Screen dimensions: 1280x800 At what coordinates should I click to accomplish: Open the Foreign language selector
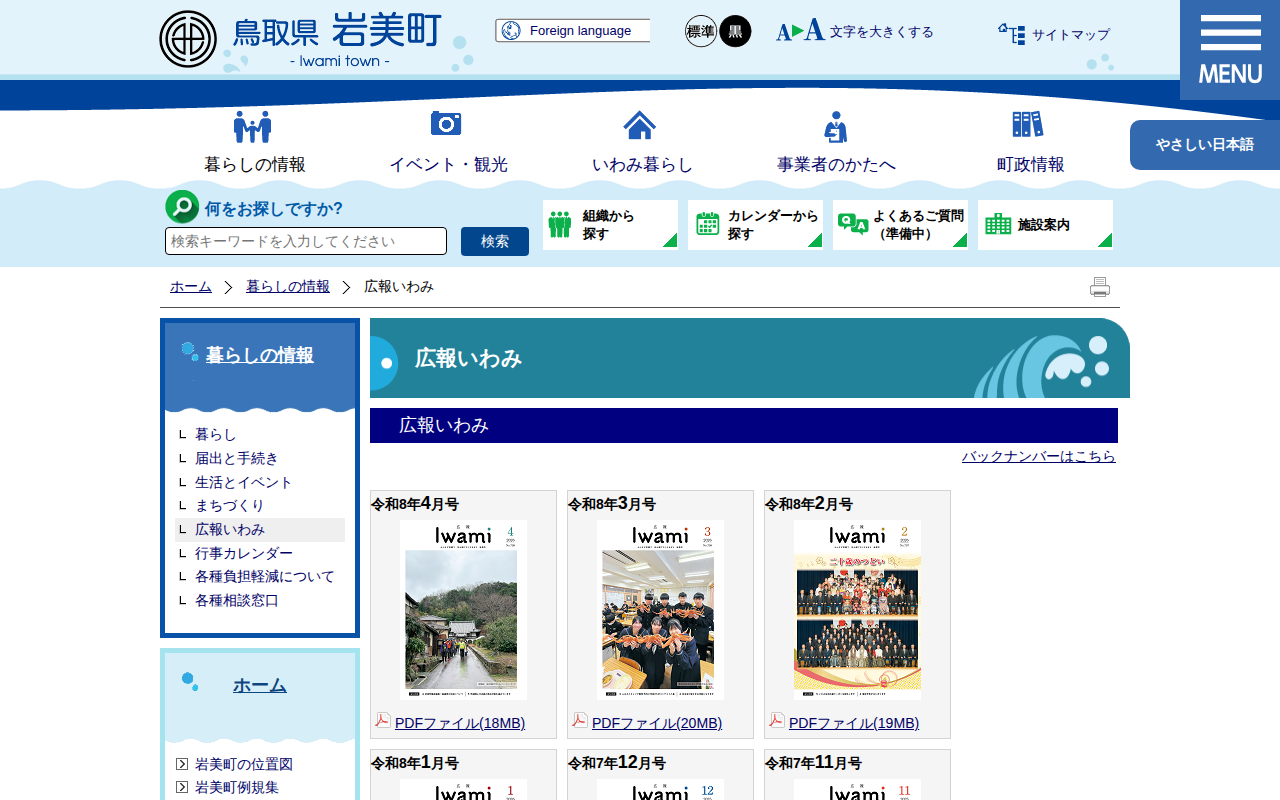(572, 31)
